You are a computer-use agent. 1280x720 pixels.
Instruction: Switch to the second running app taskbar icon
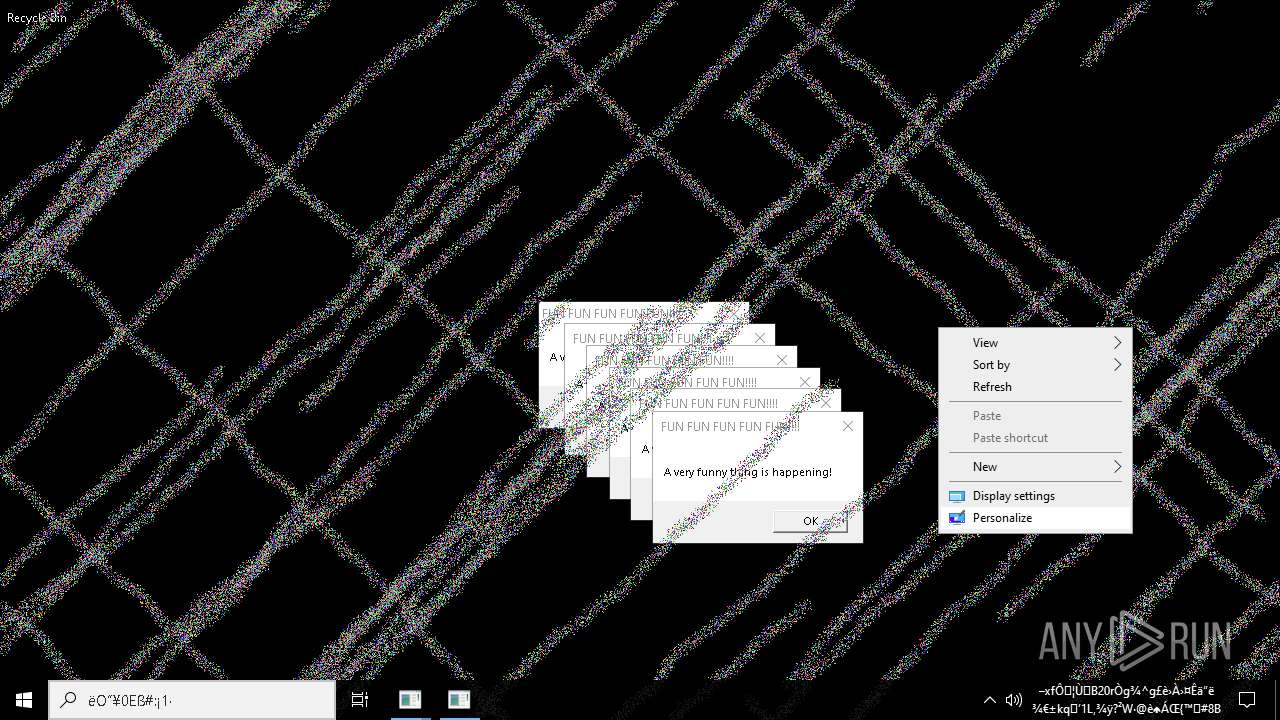459,700
